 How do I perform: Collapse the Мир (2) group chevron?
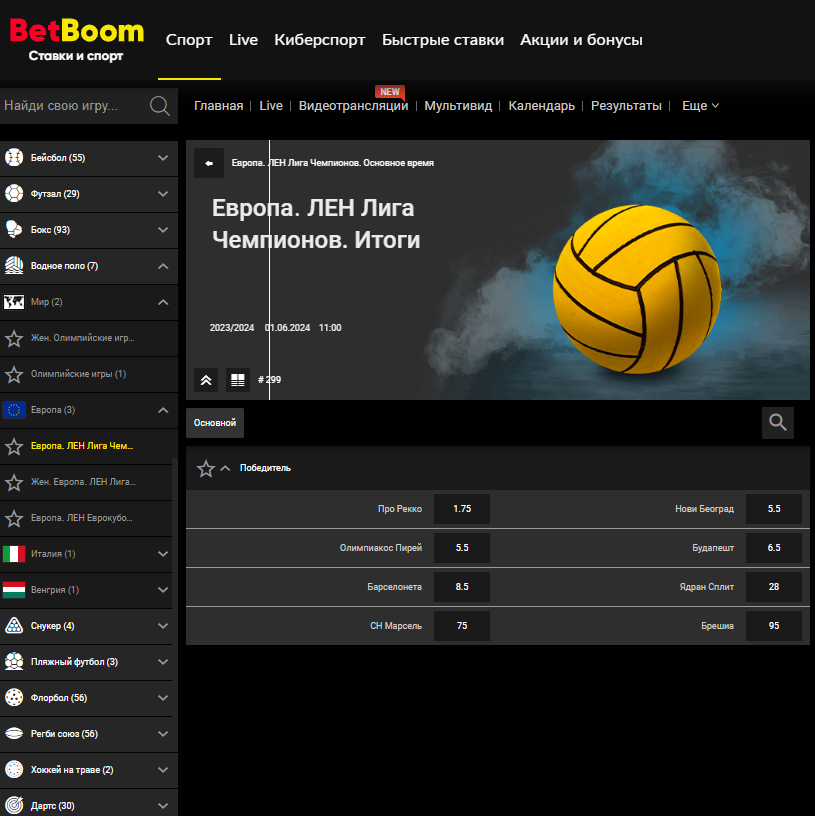163,302
